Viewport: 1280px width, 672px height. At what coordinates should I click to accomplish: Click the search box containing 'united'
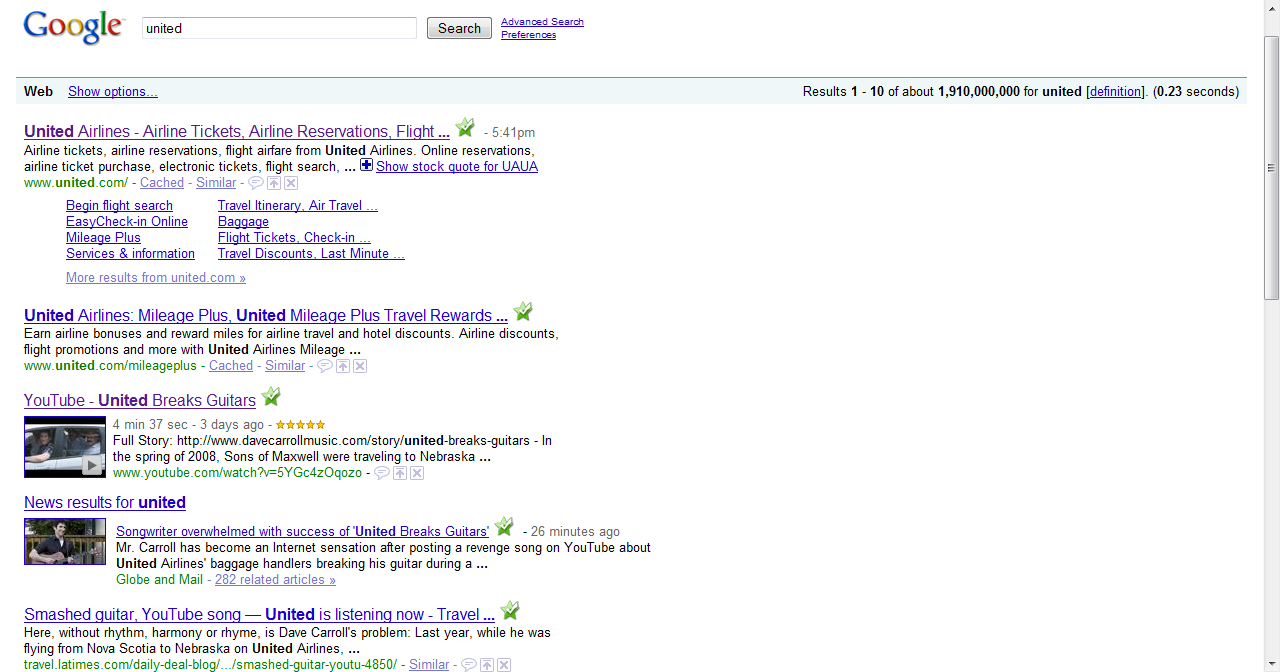coord(279,28)
